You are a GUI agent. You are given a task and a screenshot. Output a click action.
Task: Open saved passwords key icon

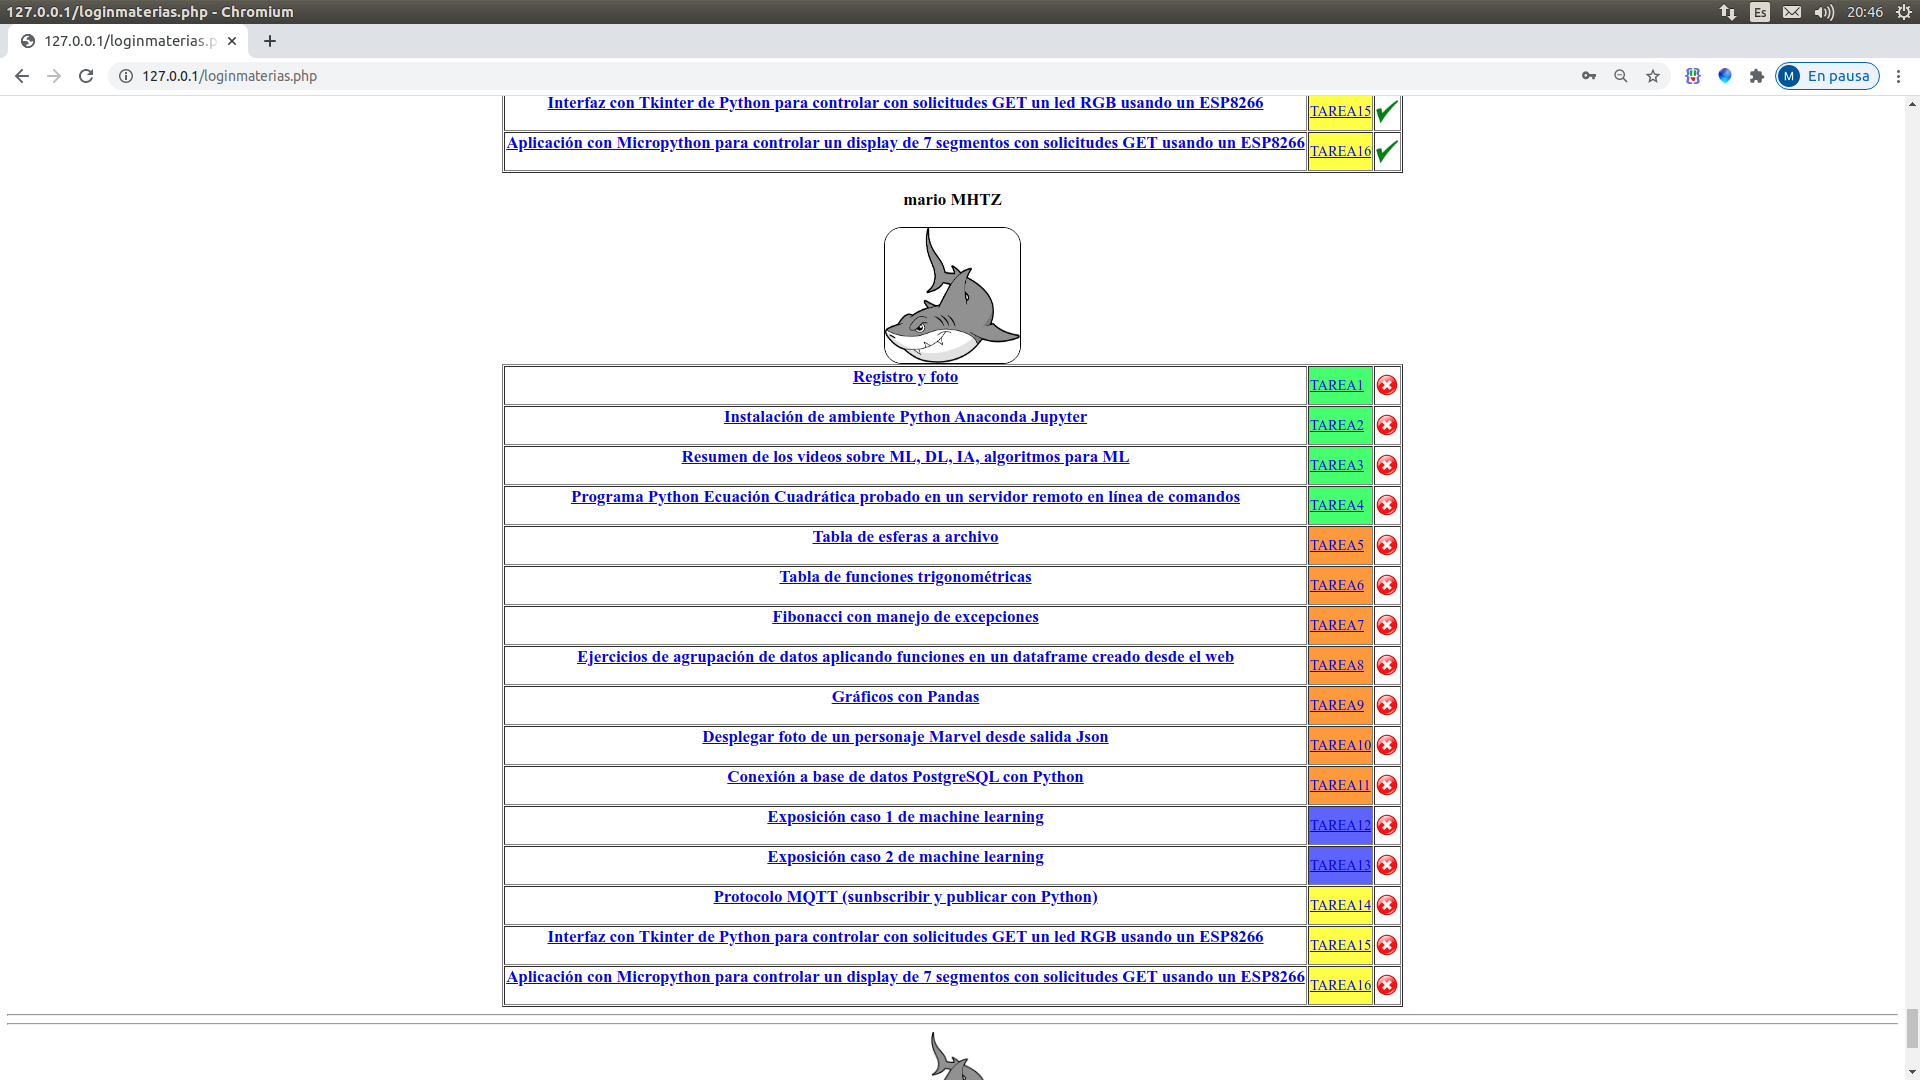1589,76
